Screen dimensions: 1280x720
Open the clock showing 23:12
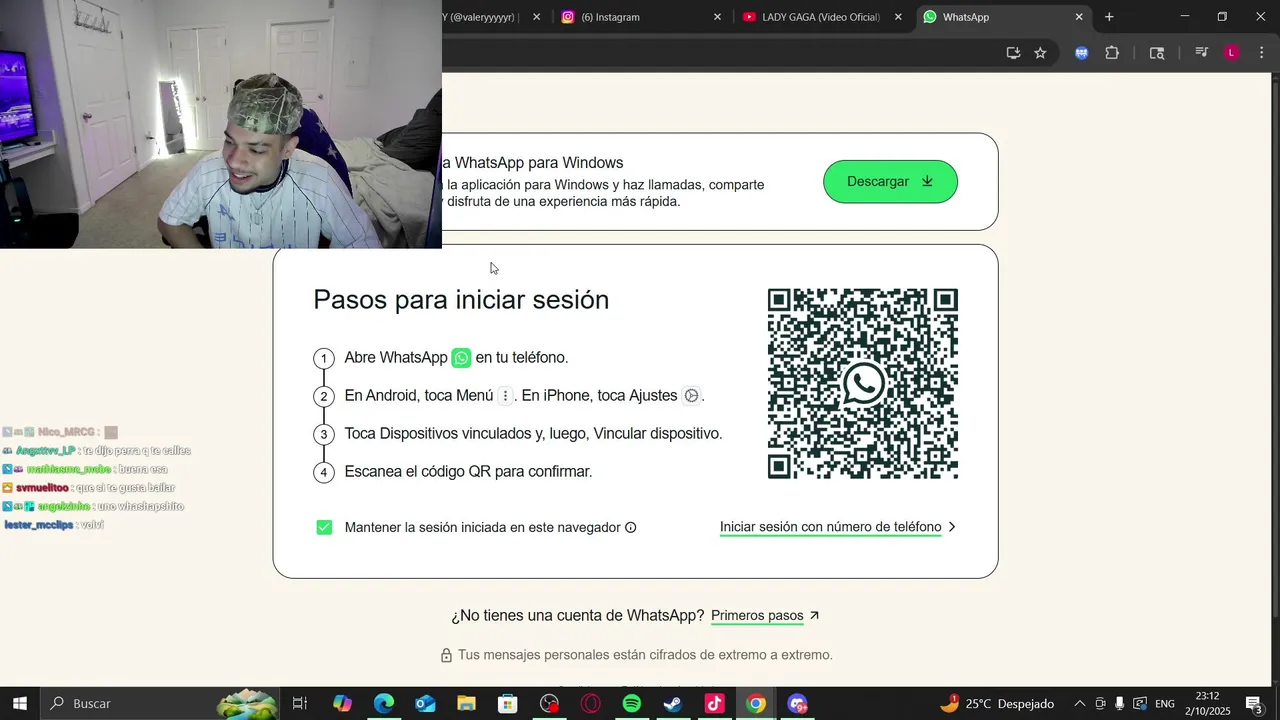[1207, 704]
